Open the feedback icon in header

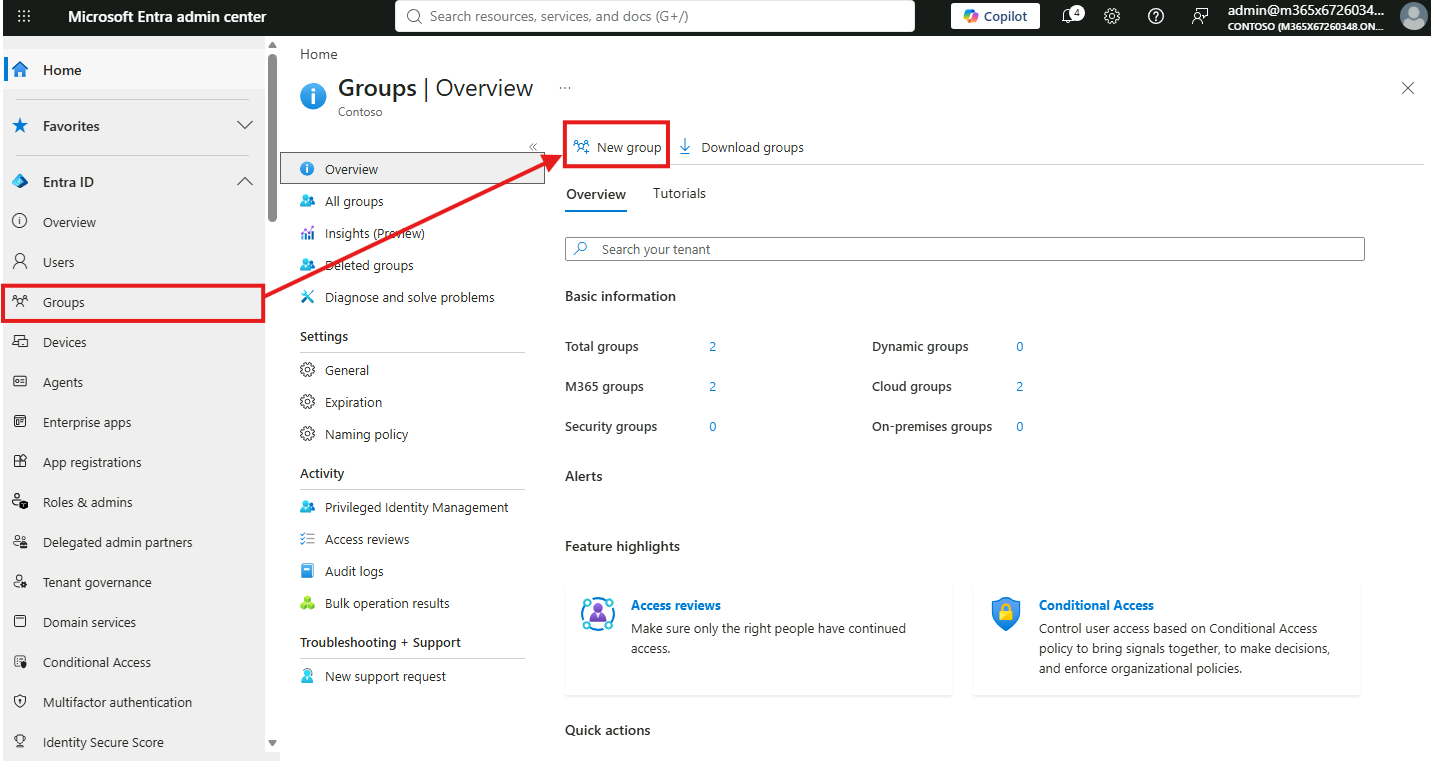(x=1200, y=16)
